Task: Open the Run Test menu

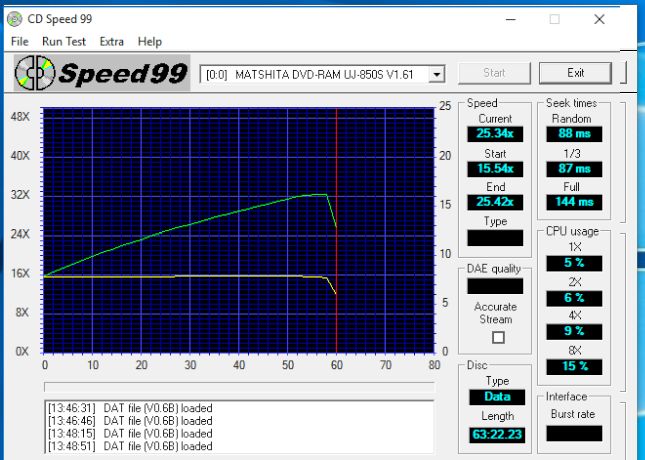Action: 64,42
